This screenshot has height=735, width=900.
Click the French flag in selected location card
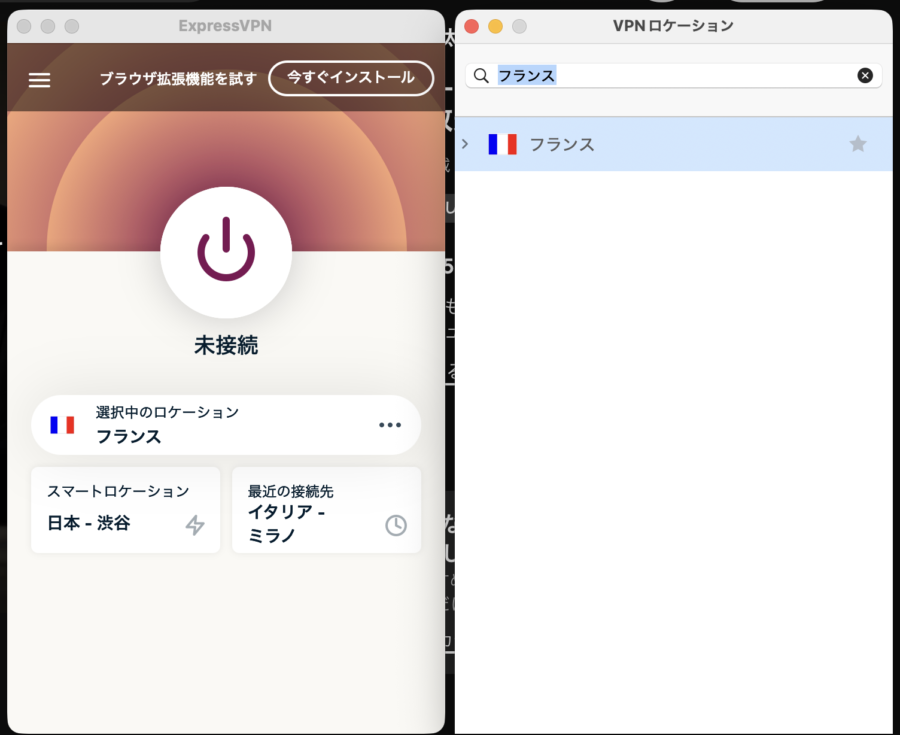(x=62, y=425)
